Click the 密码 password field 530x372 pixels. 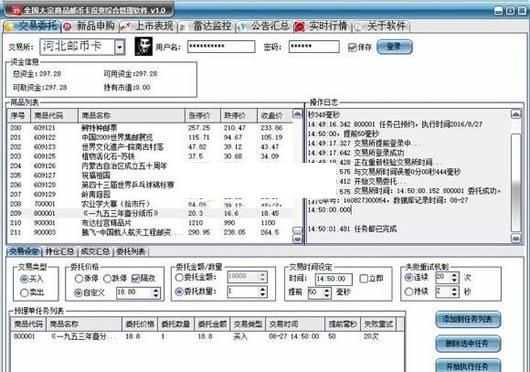pyautogui.click(x=314, y=47)
